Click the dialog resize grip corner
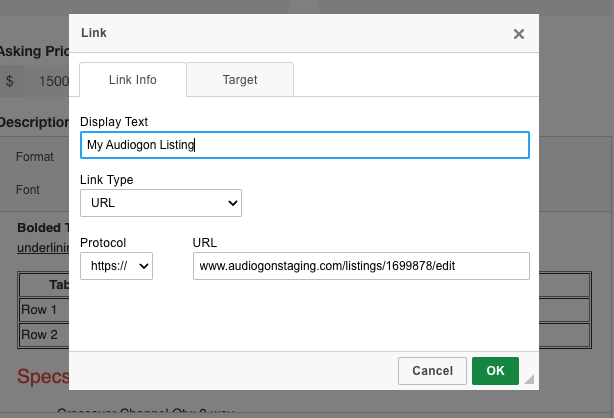Viewport: 614px width, 418px height. (x=529, y=379)
